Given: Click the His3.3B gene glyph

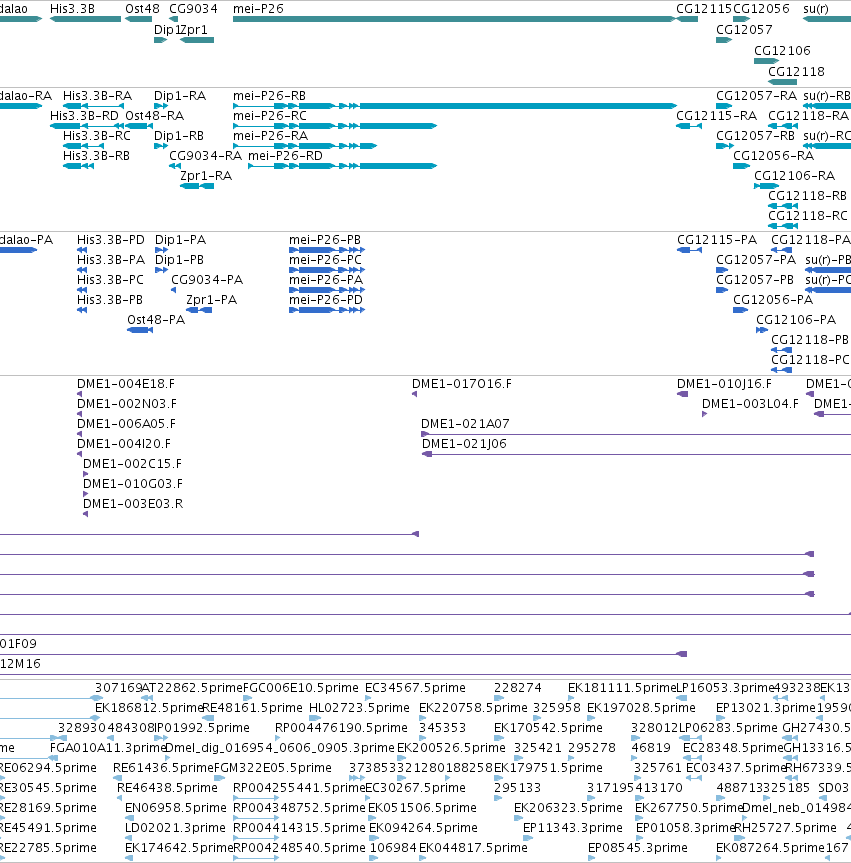Looking at the screenshot, I should click(85, 19).
